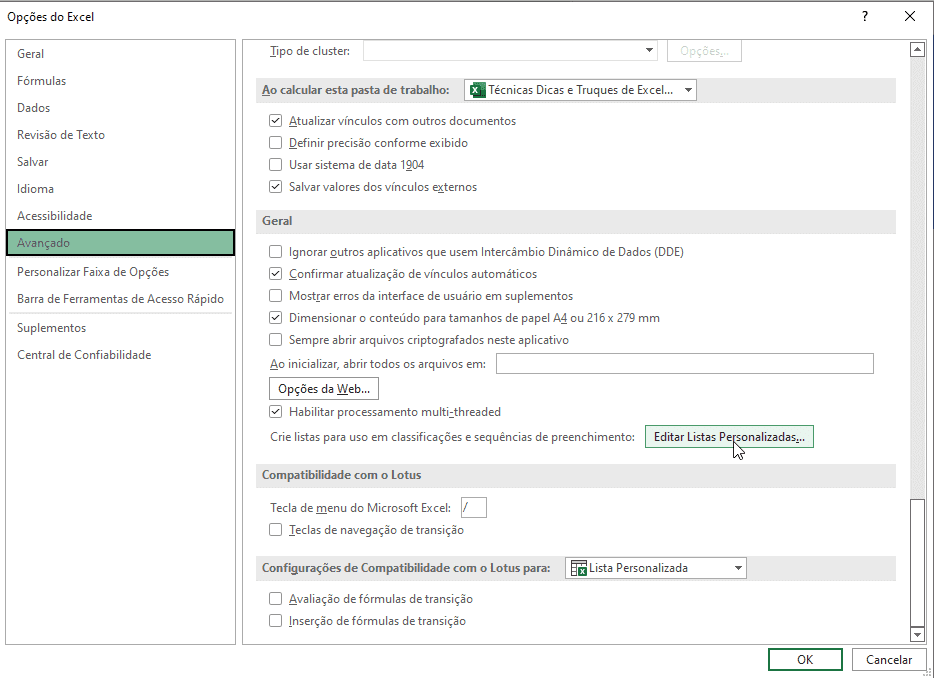The image size is (934, 678).
Task: Click the startup folder path field
Action: (x=684, y=364)
